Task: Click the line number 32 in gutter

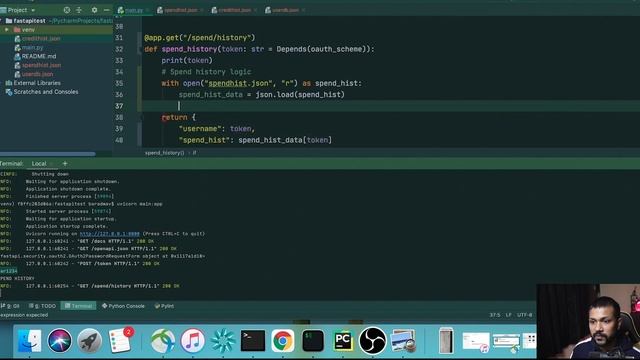Action: (x=119, y=49)
